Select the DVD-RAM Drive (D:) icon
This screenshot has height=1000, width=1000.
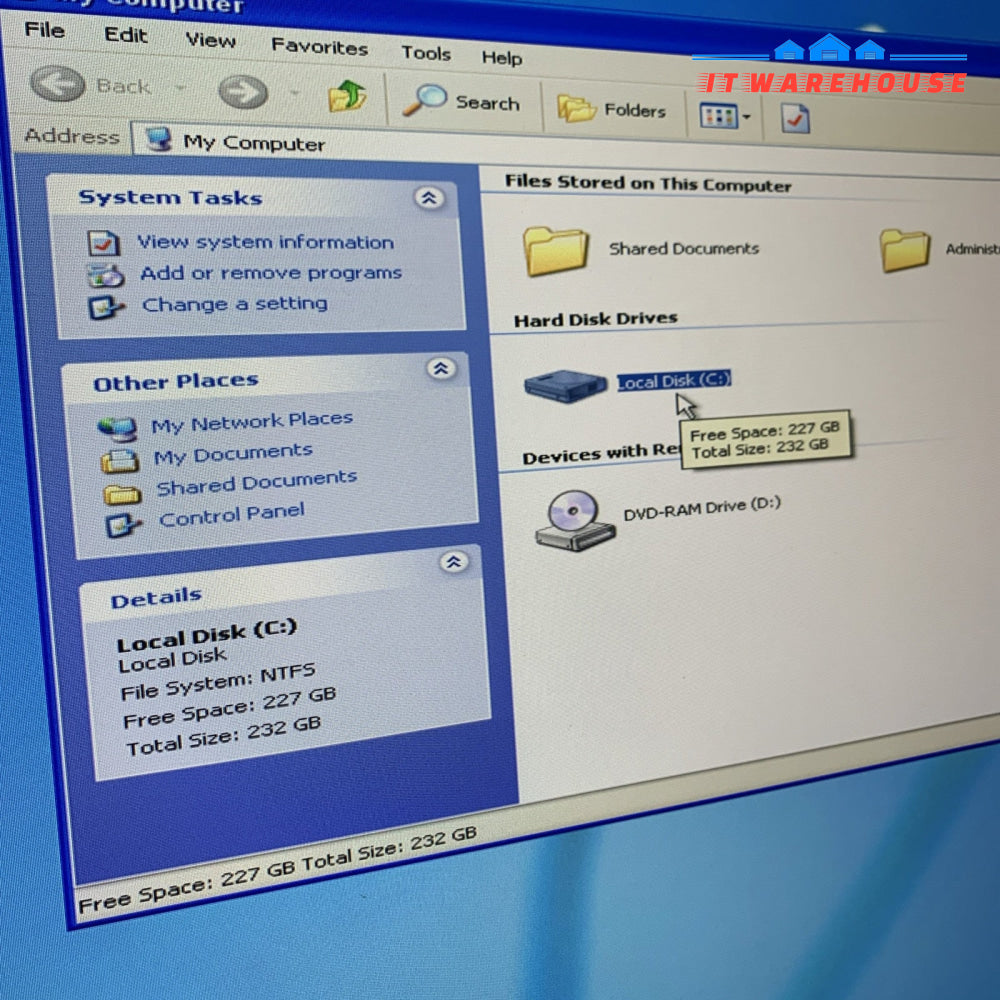pyautogui.click(x=575, y=520)
